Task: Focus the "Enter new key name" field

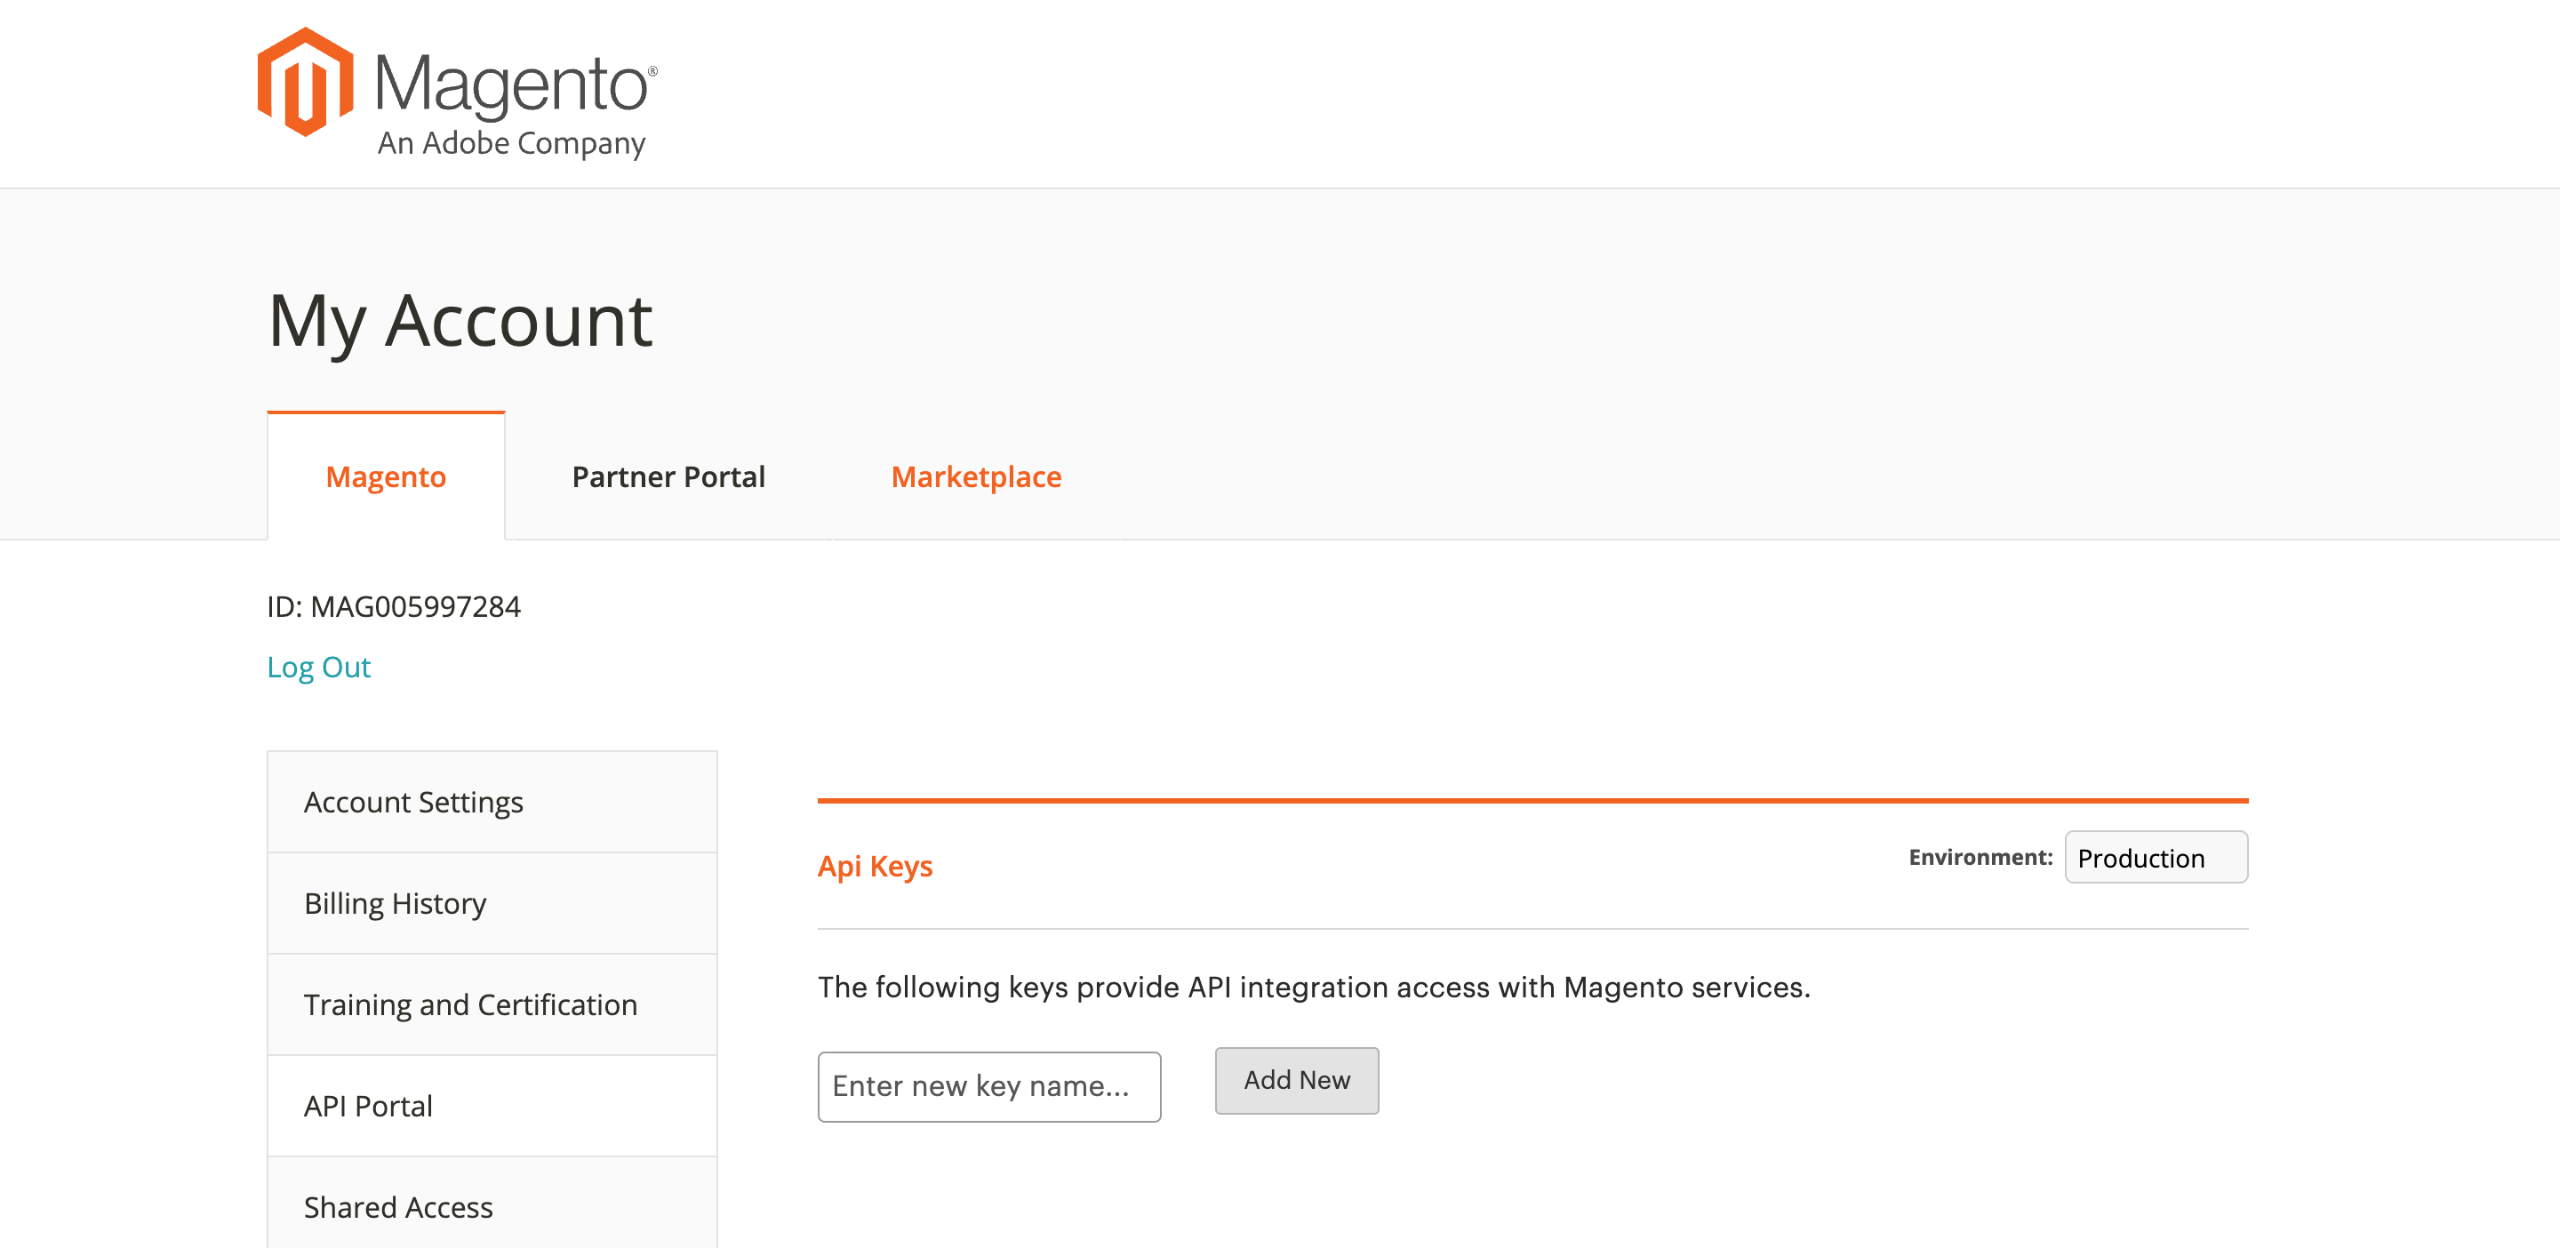Action: coord(988,1086)
